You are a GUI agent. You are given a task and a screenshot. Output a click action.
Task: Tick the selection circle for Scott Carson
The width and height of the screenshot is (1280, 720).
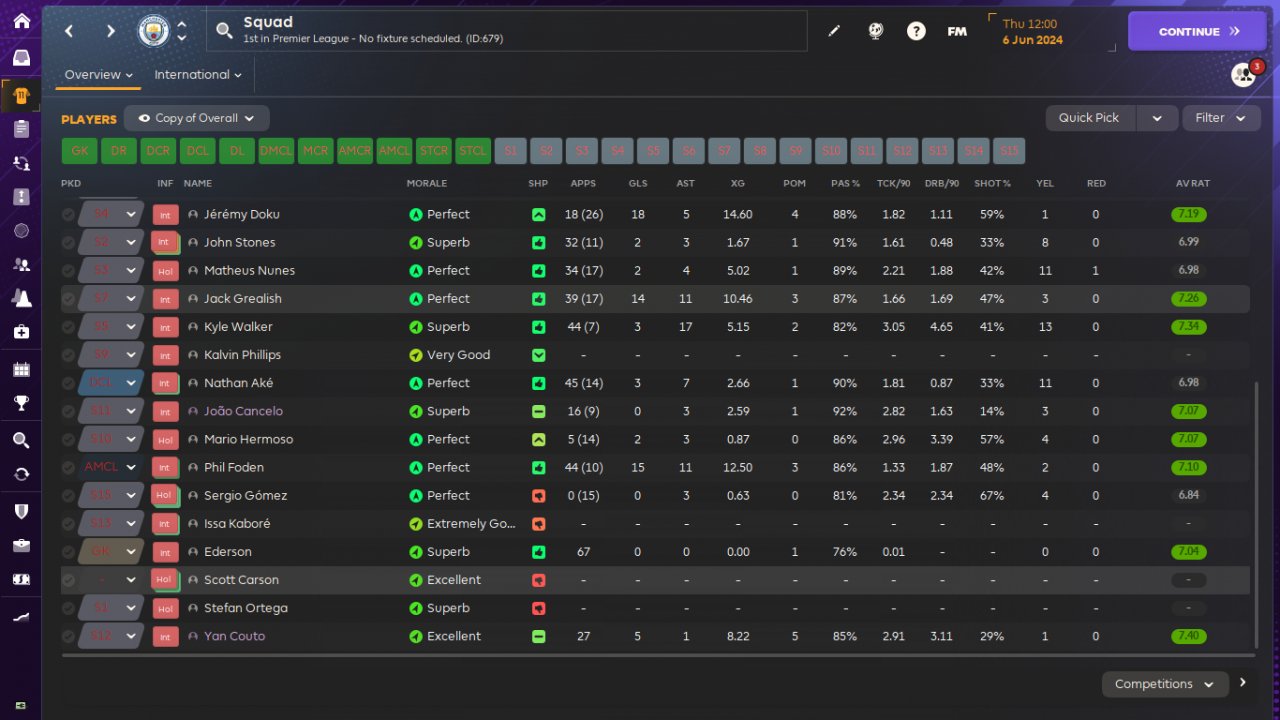point(68,580)
